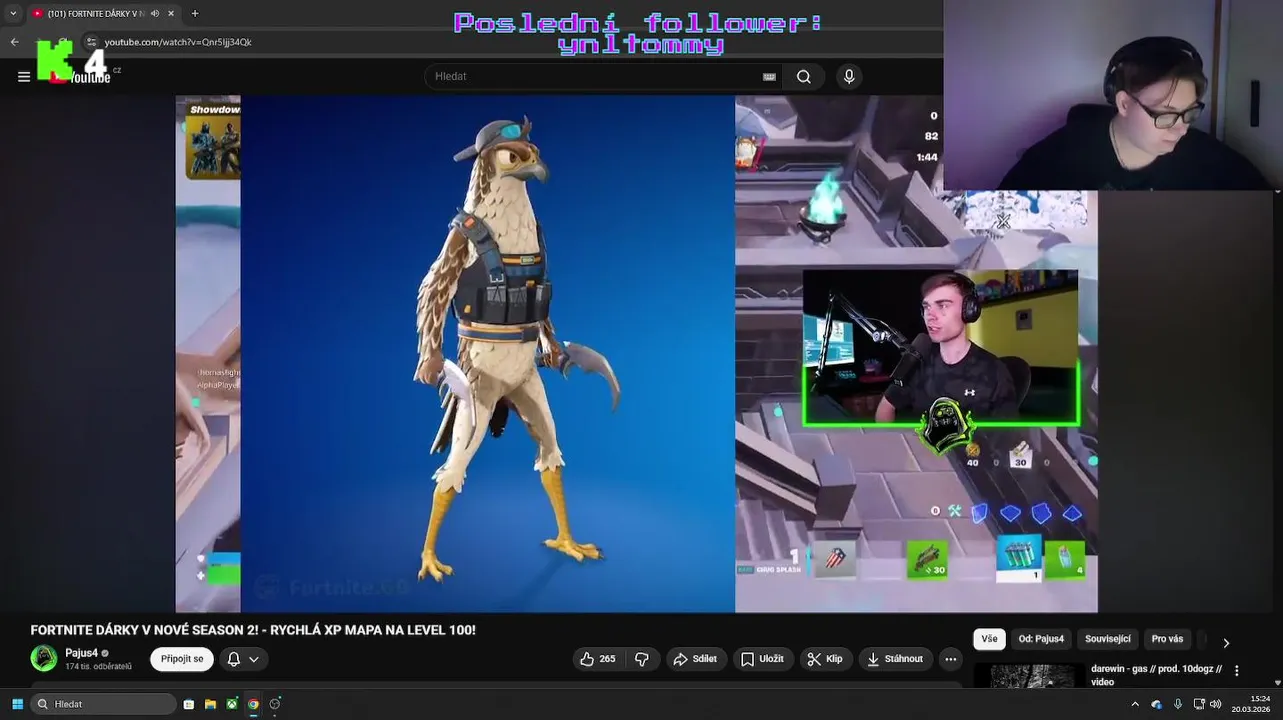Open Windows Start menu
This screenshot has height=720, width=1283.
pos(17,704)
